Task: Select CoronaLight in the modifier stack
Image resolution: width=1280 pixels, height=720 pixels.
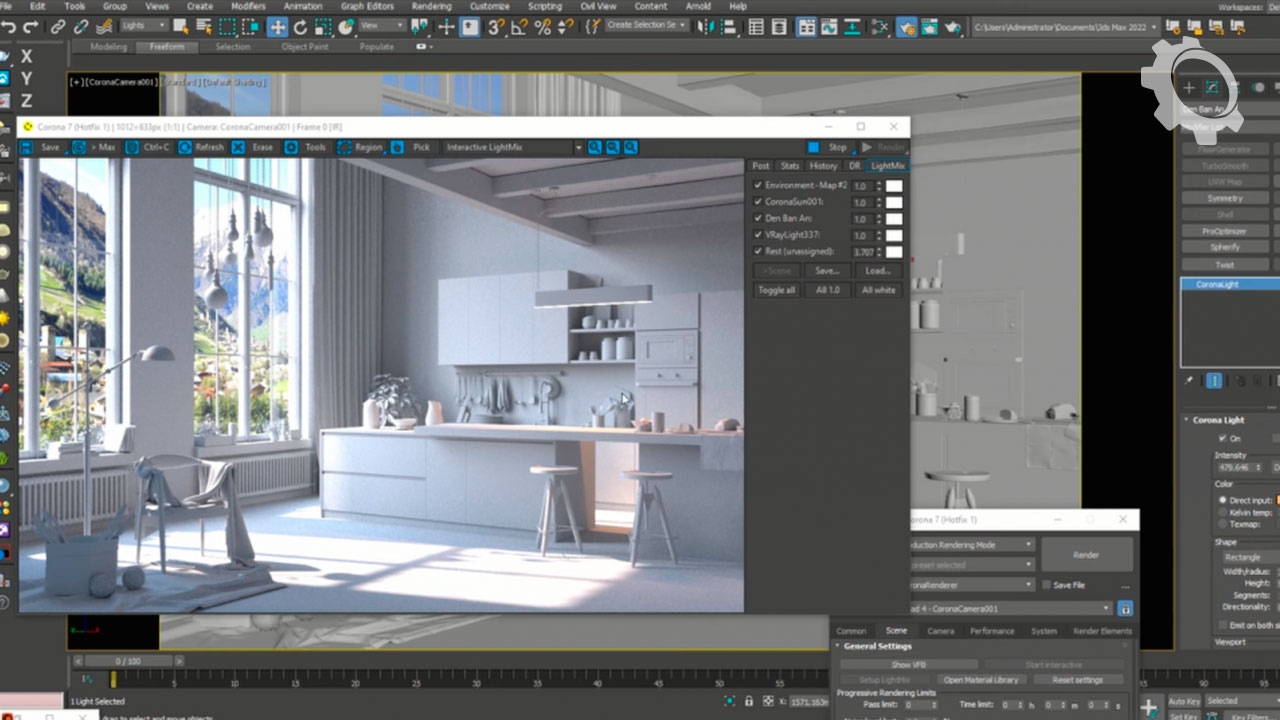Action: pyautogui.click(x=1230, y=285)
